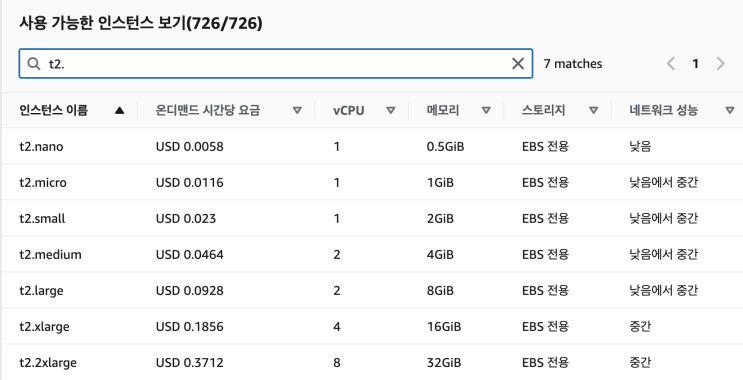Sort by 메모리 column arrow
743x380 pixels.
point(486,110)
